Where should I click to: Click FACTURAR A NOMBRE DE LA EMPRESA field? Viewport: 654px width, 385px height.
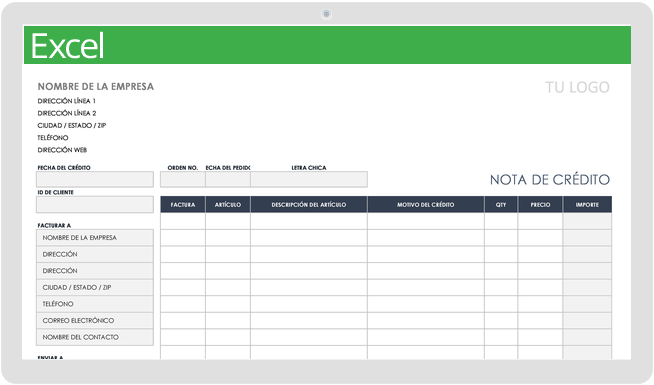tap(95, 238)
